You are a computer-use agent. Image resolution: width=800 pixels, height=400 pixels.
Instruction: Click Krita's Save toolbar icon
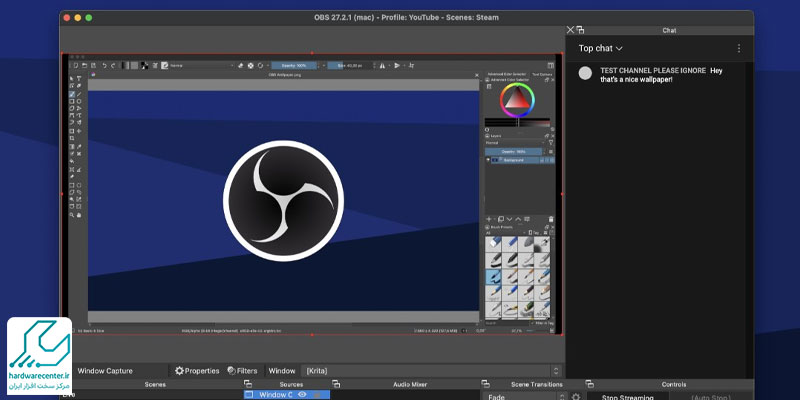94,65
